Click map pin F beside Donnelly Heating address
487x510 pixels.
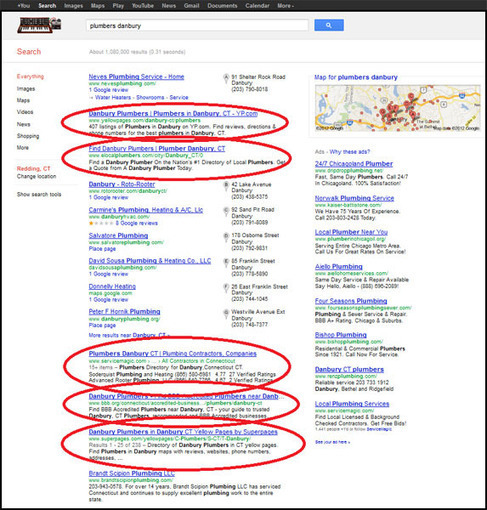[226, 287]
